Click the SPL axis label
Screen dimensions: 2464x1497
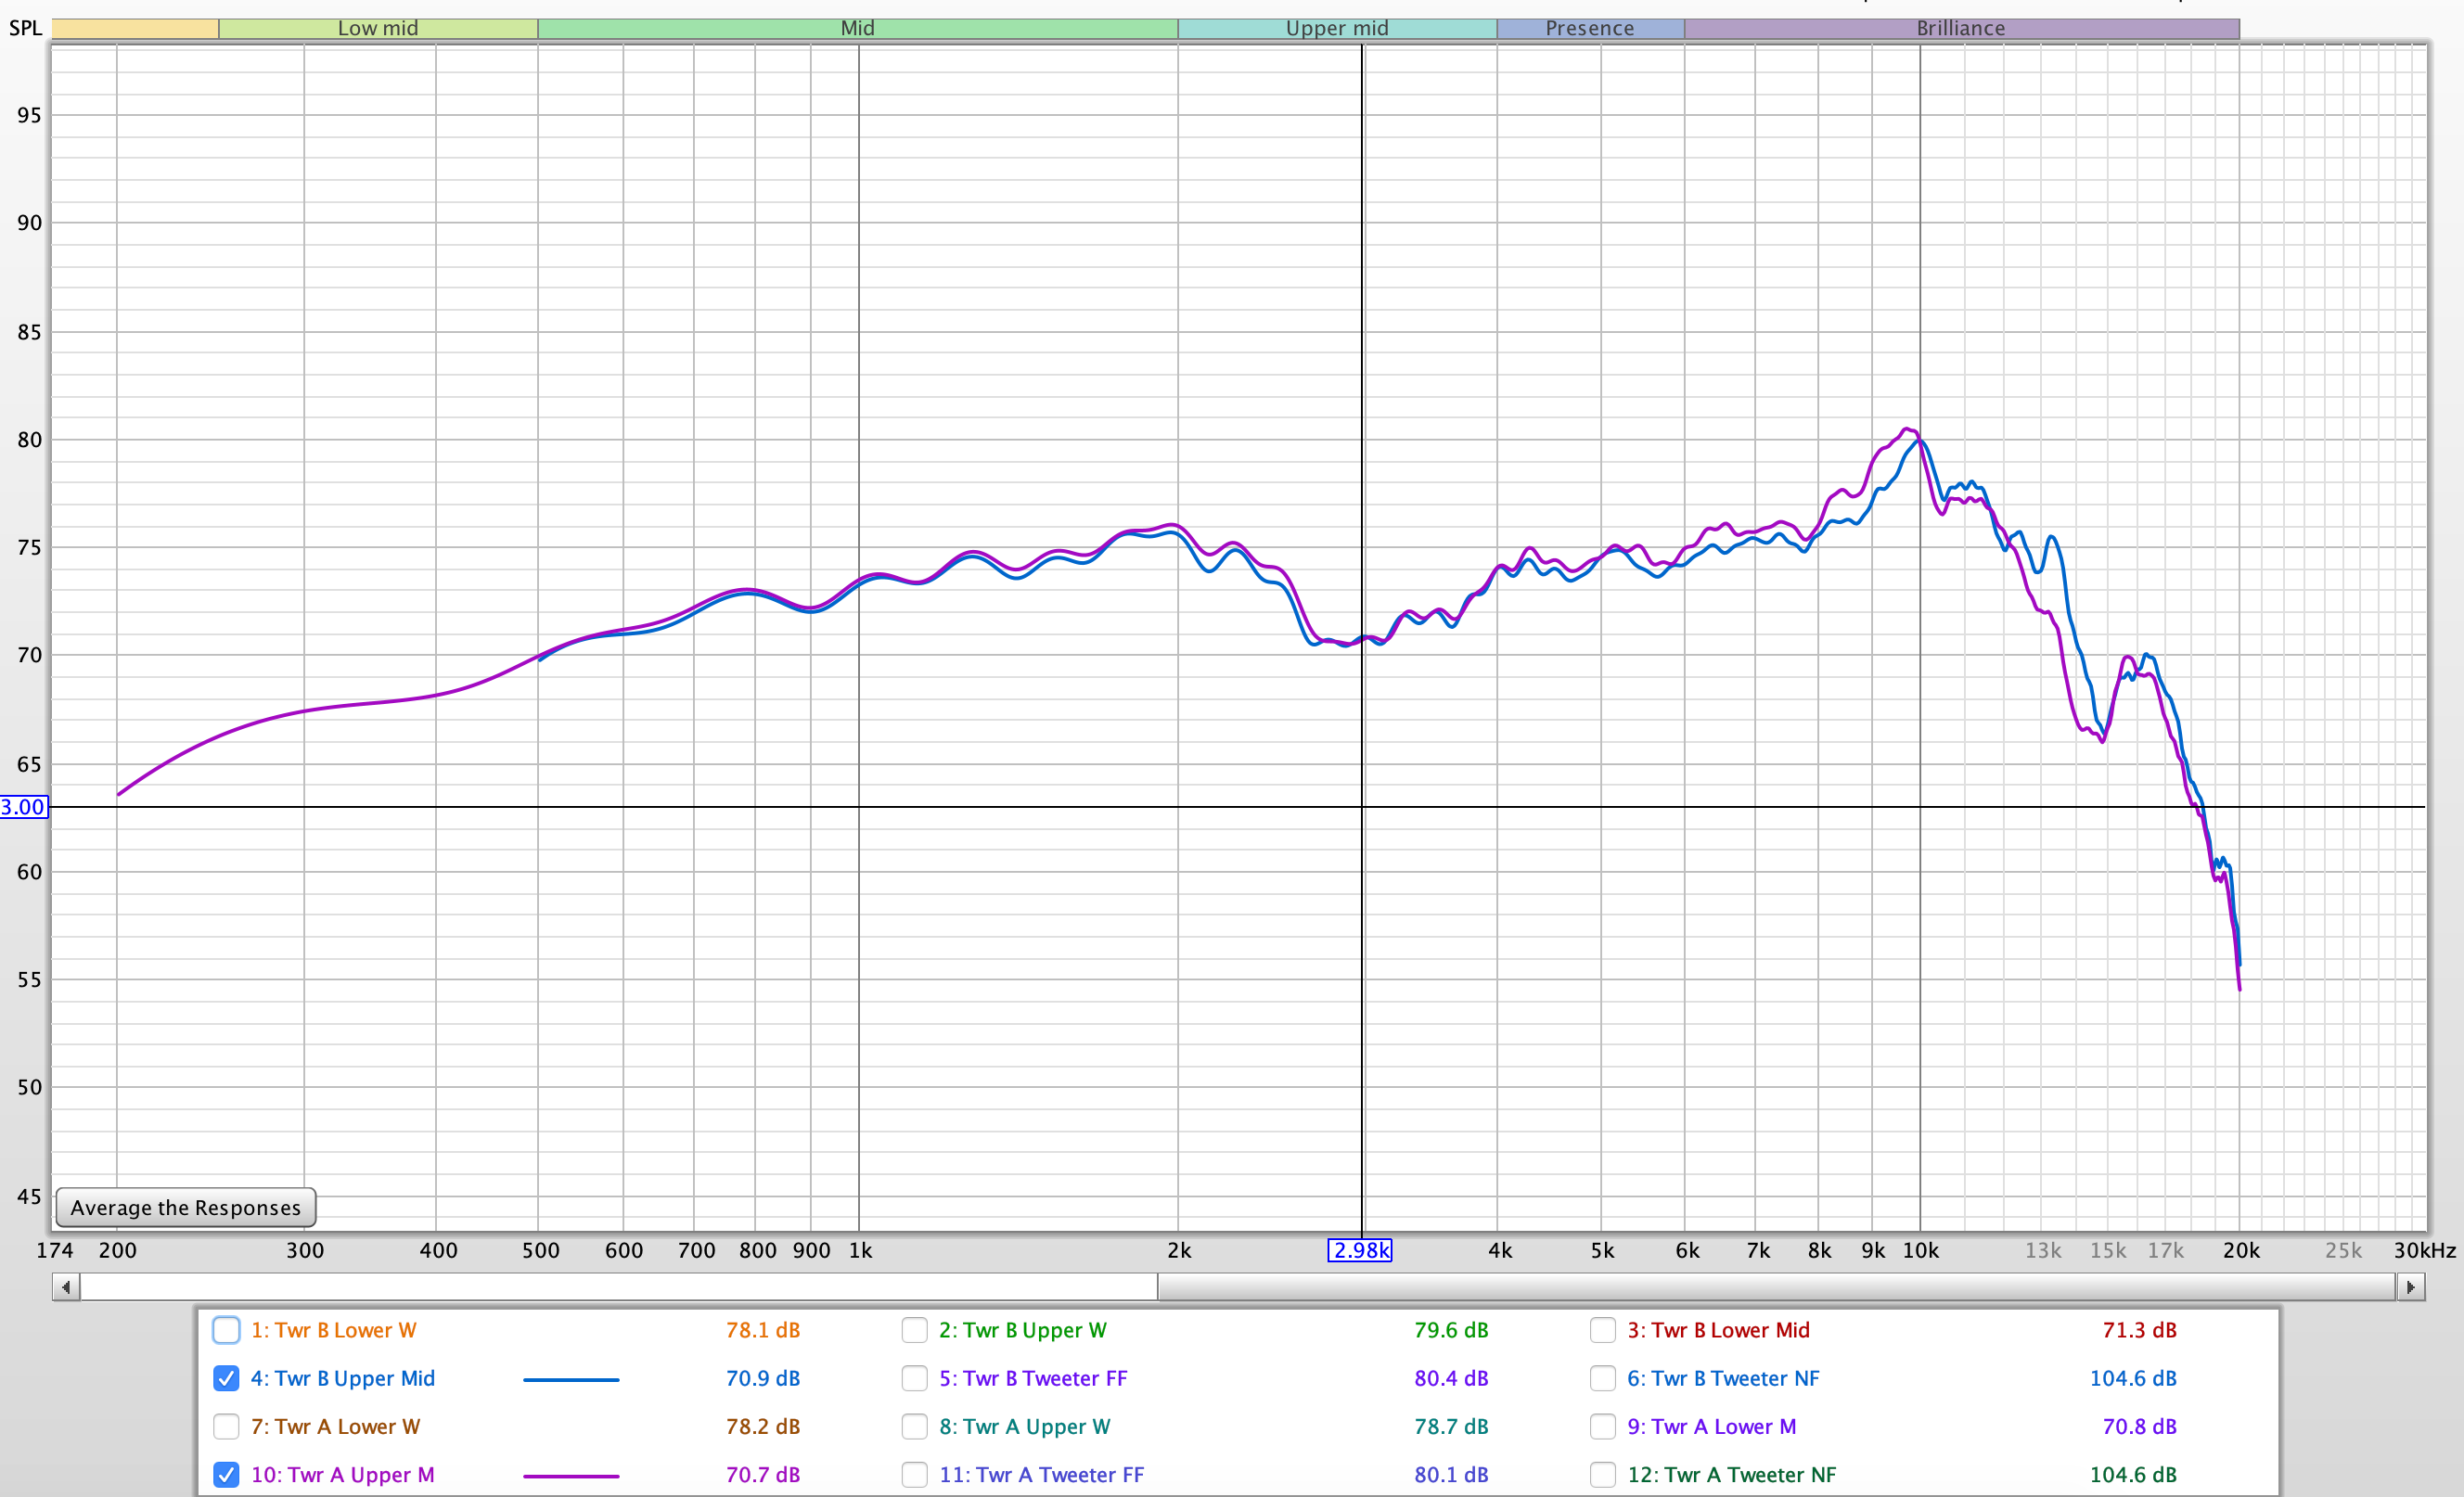[26, 28]
